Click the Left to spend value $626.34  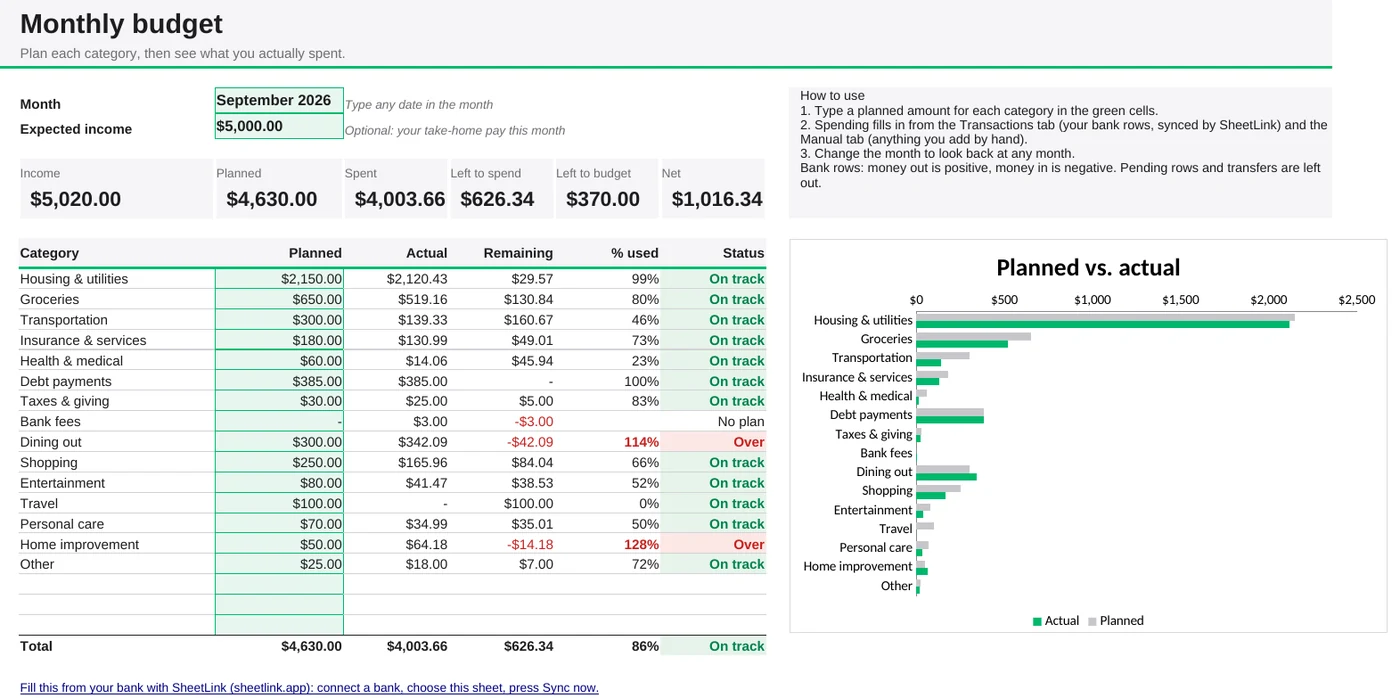pos(497,199)
